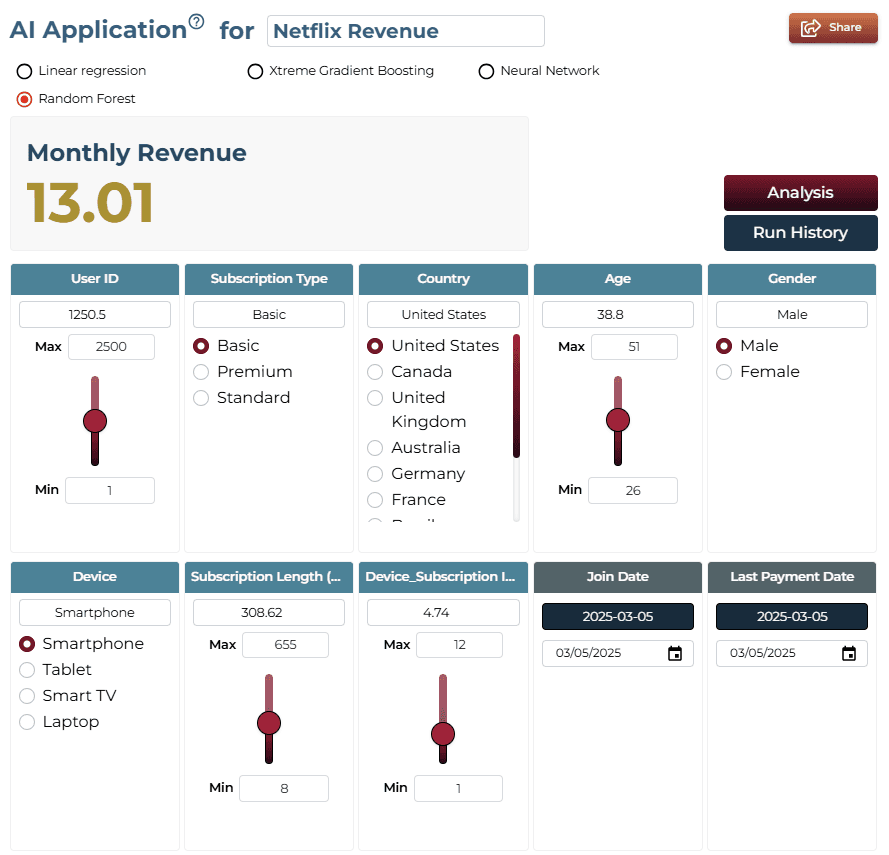889x855 pixels.
Task: Open Run History
Action: [800, 232]
